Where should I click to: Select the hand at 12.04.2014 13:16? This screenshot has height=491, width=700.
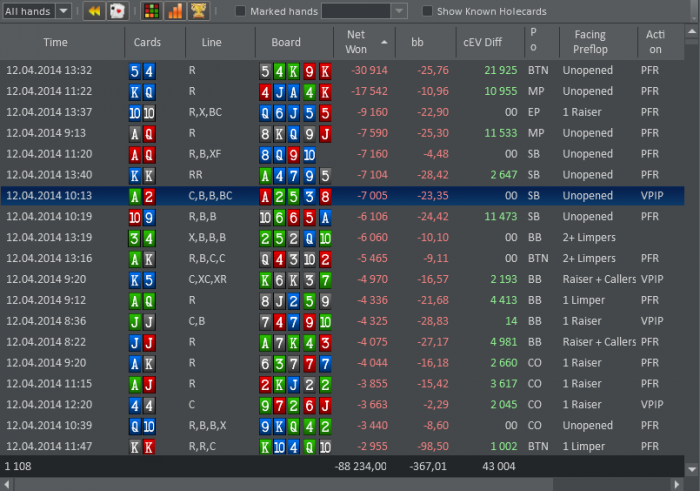(342, 258)
